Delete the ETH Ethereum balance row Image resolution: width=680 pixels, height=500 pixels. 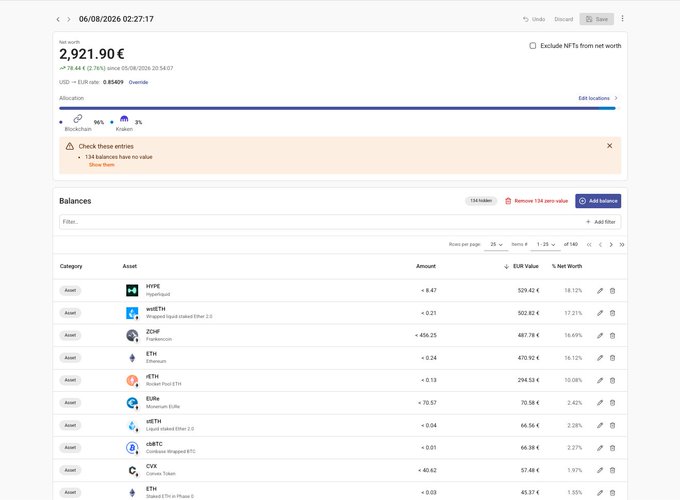click(612, 358)
